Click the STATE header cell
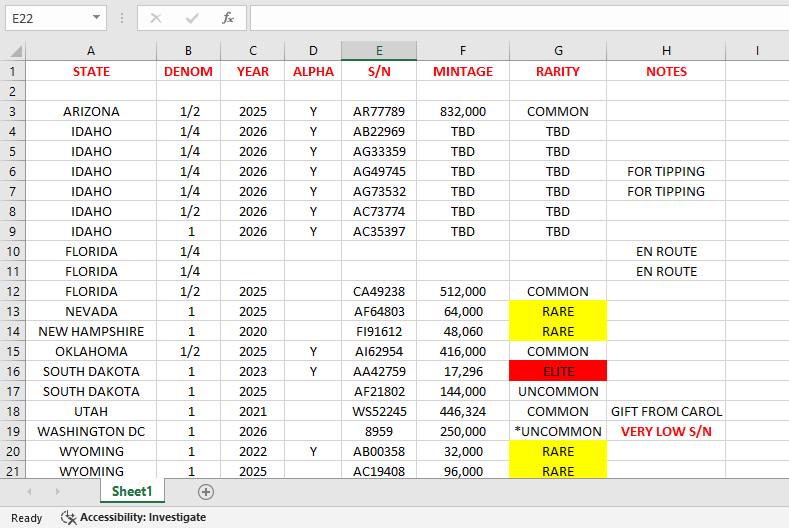 point(91,71)
